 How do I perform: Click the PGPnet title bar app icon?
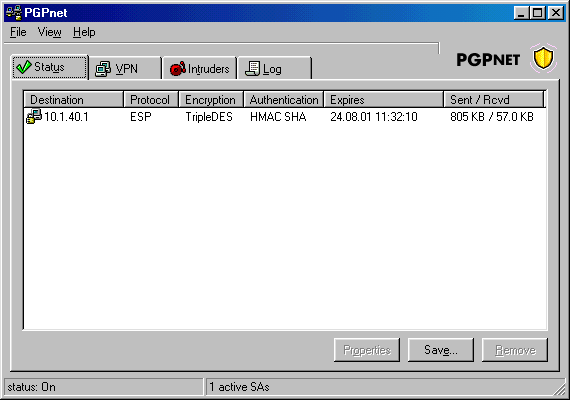pyautogui.click(x=14, y=13)
